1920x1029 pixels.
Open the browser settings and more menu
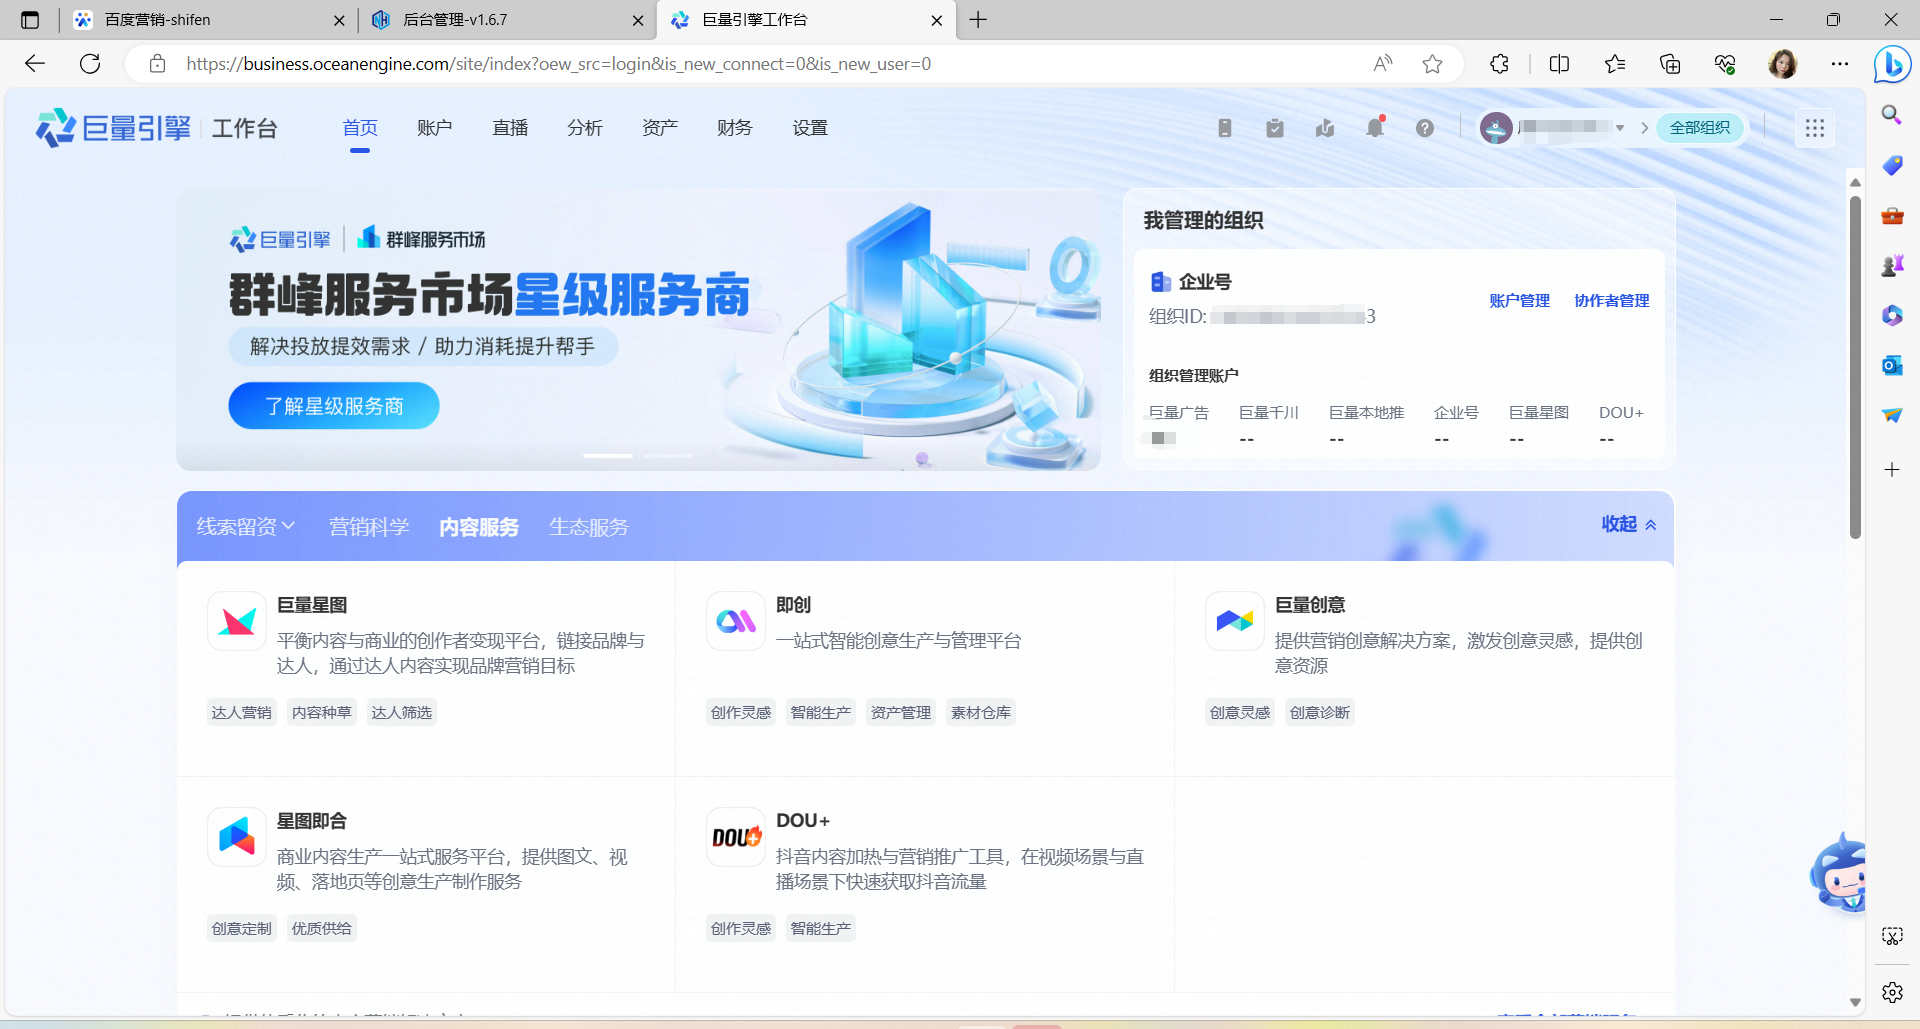1840,64
